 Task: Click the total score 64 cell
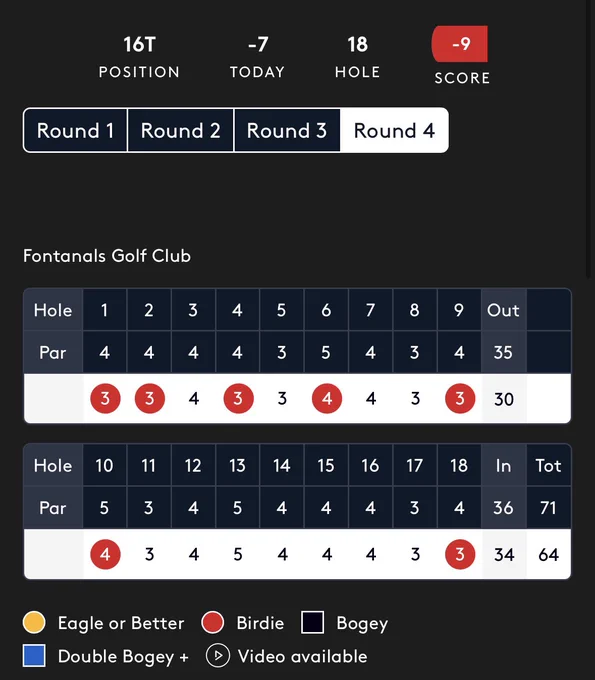(549, 555)
